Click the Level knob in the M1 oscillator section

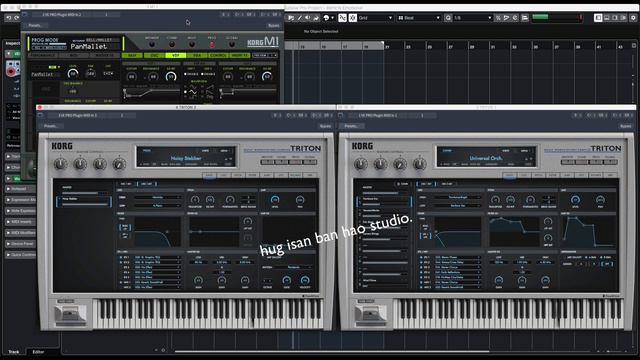(x=73, y=73)
